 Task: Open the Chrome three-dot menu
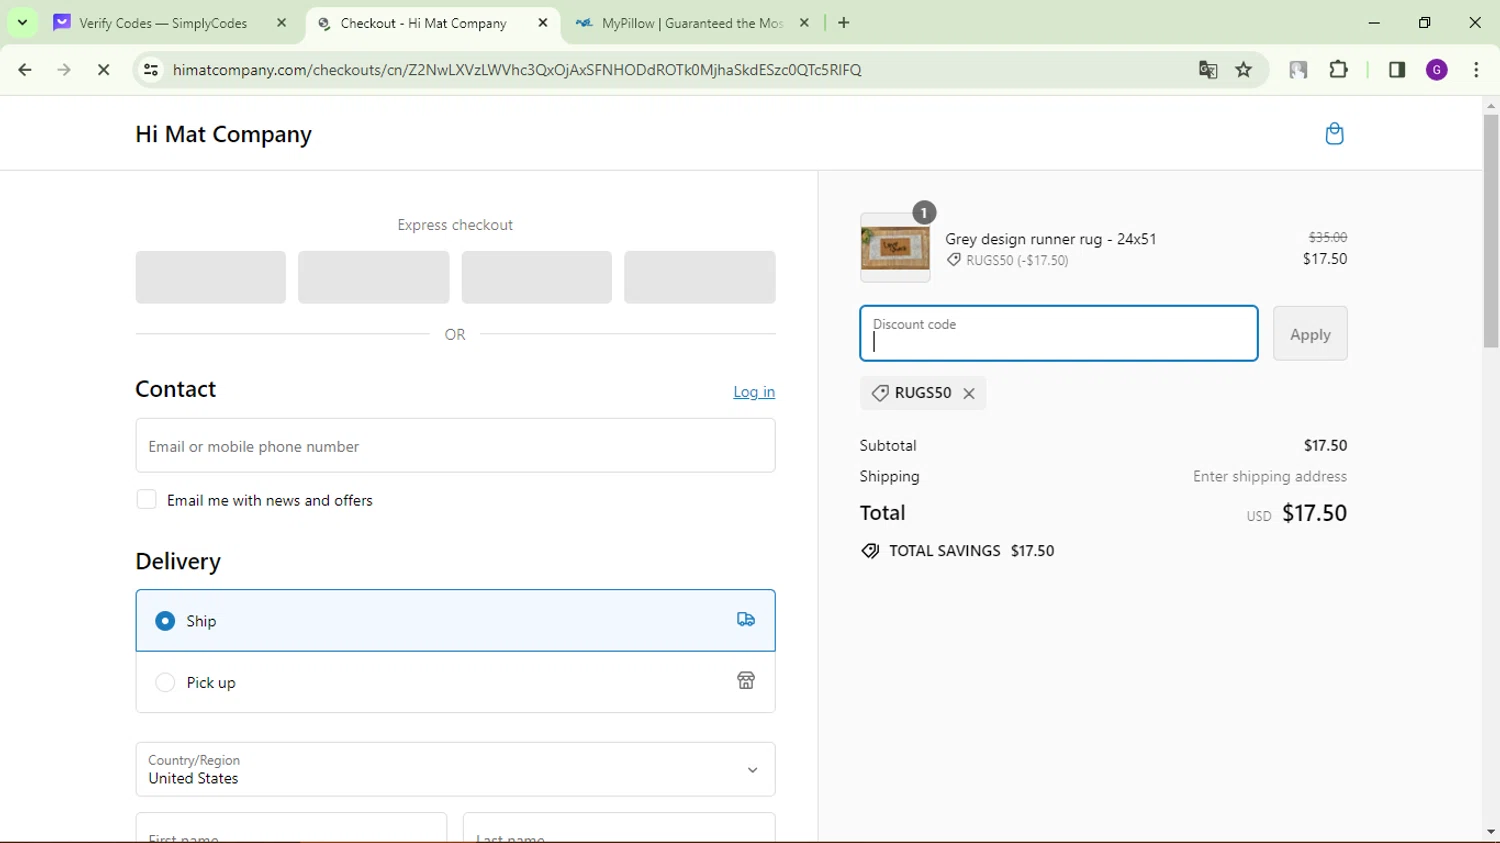click(x=1476, y=70)
